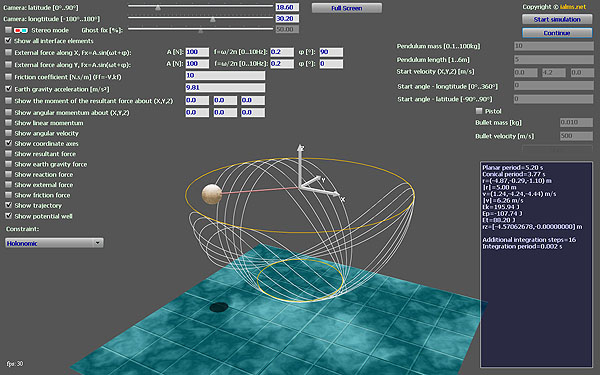This screenshot has height=375, width=600.
Task: Enable the Pistol checkbox
Action: pyautogui.click(x=479, y=111)
